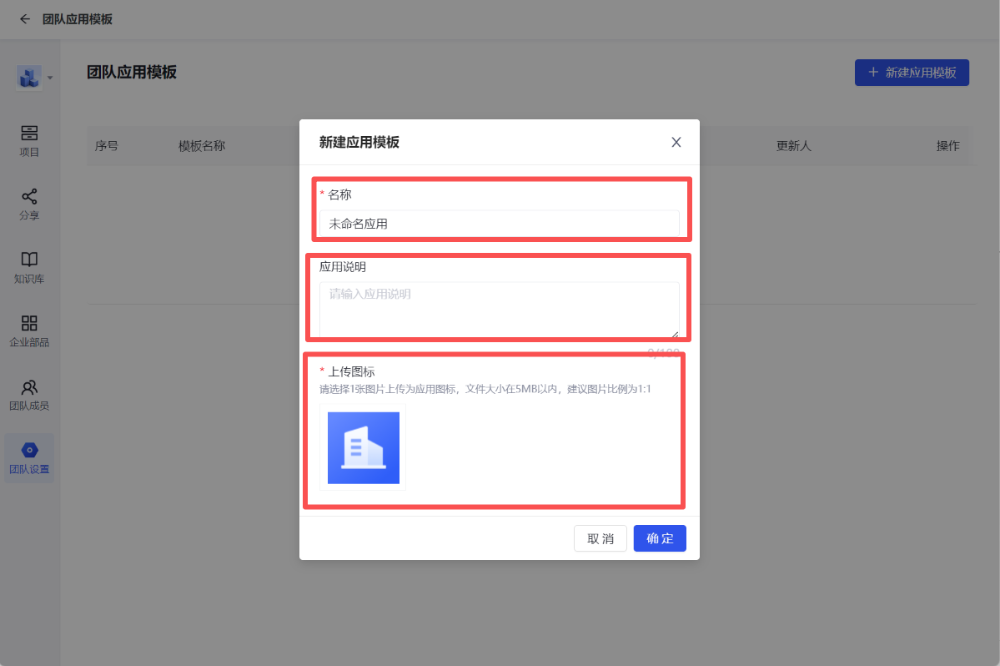Click the 模板名称 column header
The height and width of the screenshot is (666, 1000).
pos(202,146)
